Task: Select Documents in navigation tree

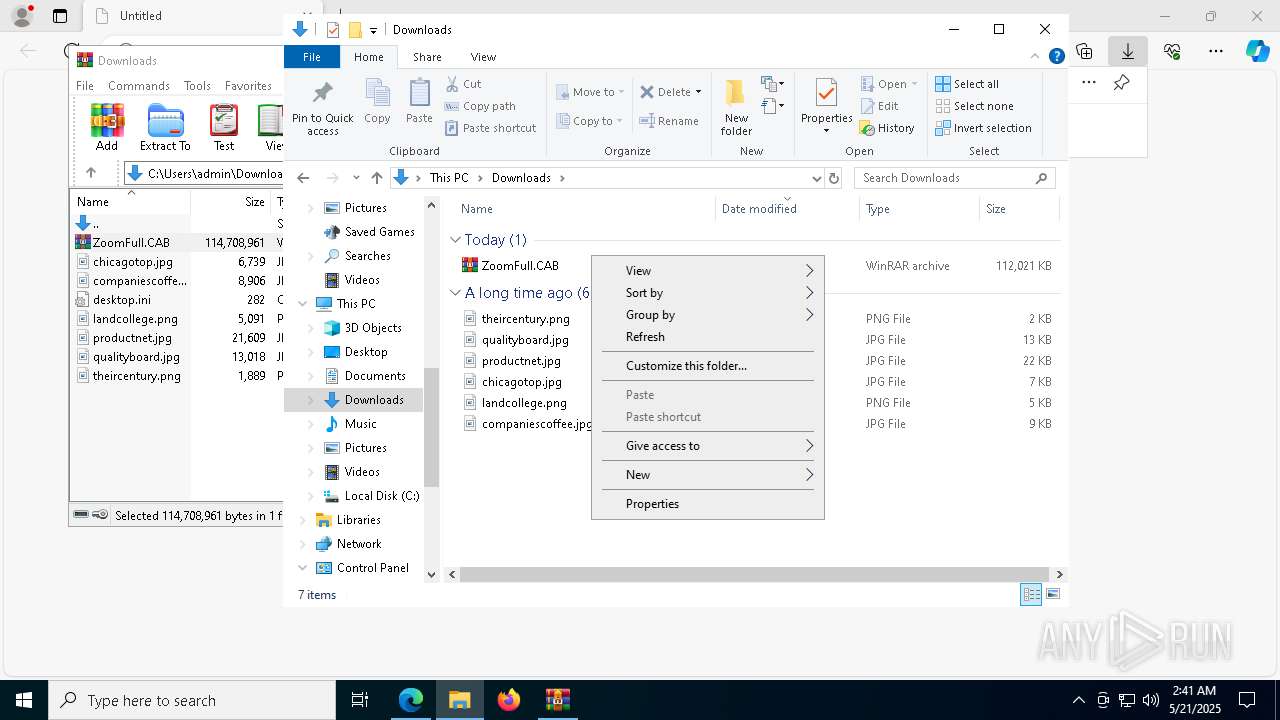Action: tap(375, 376)
